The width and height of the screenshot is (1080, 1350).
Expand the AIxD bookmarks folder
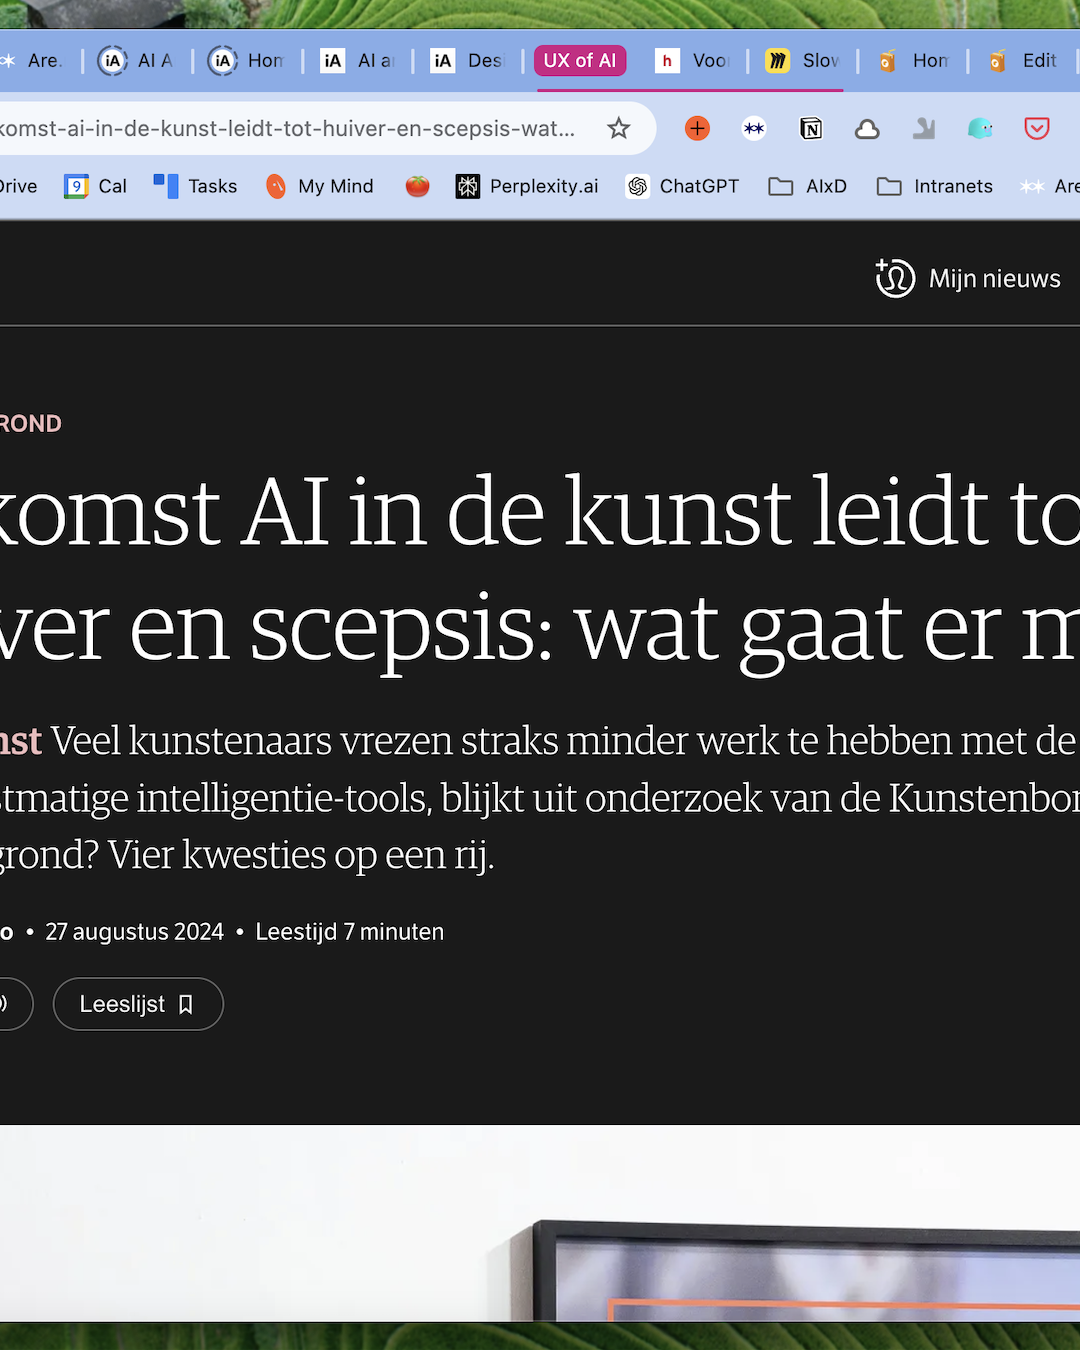tap(807, 186)
